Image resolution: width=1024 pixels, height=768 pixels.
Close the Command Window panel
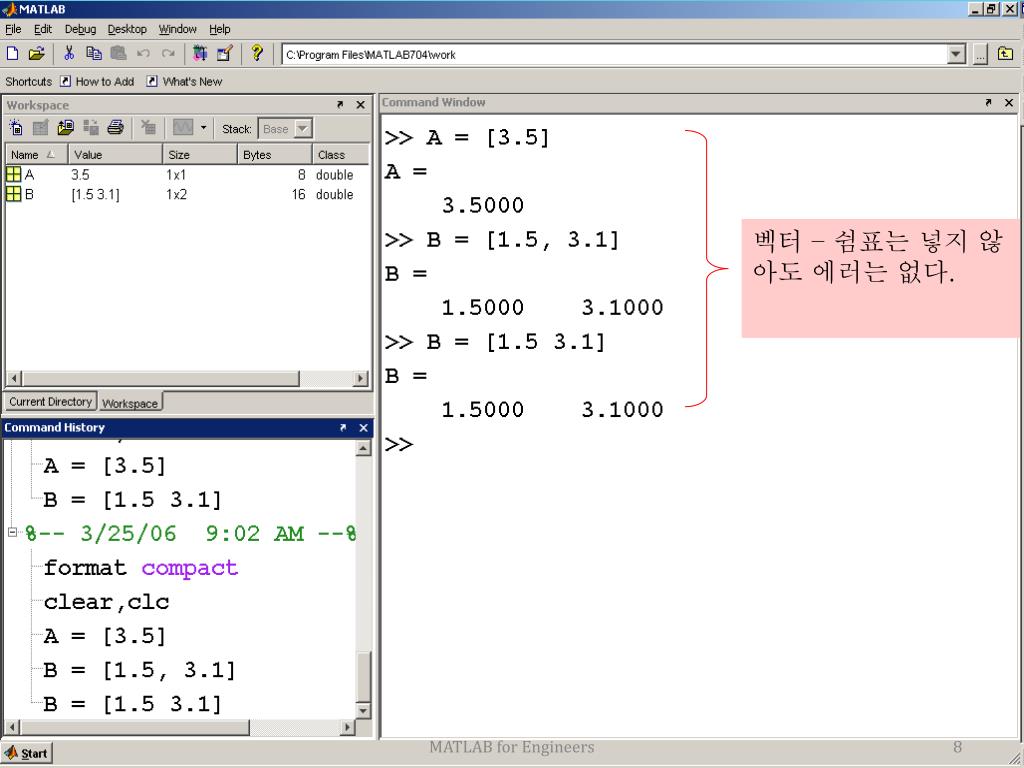point(1009,103)
